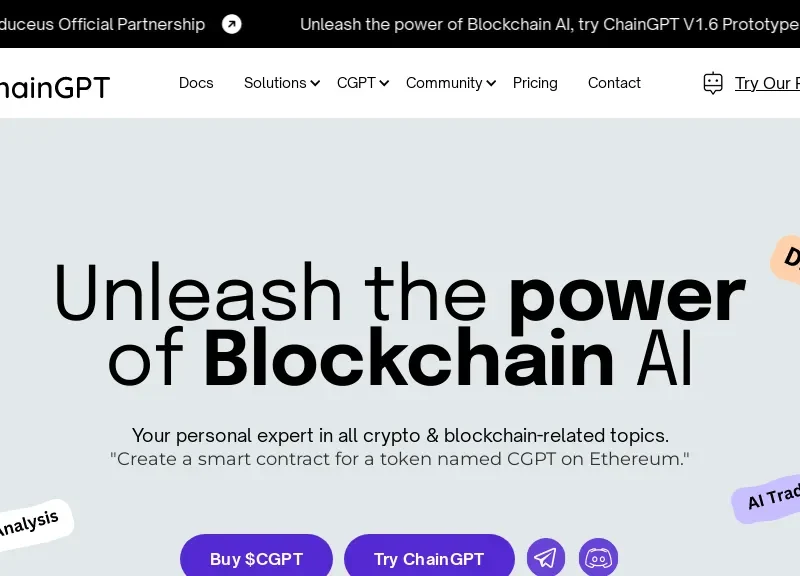800x576 pixels.
Task: Expand the CGPT dropdown chevron
Action: [x=384, y=84]
